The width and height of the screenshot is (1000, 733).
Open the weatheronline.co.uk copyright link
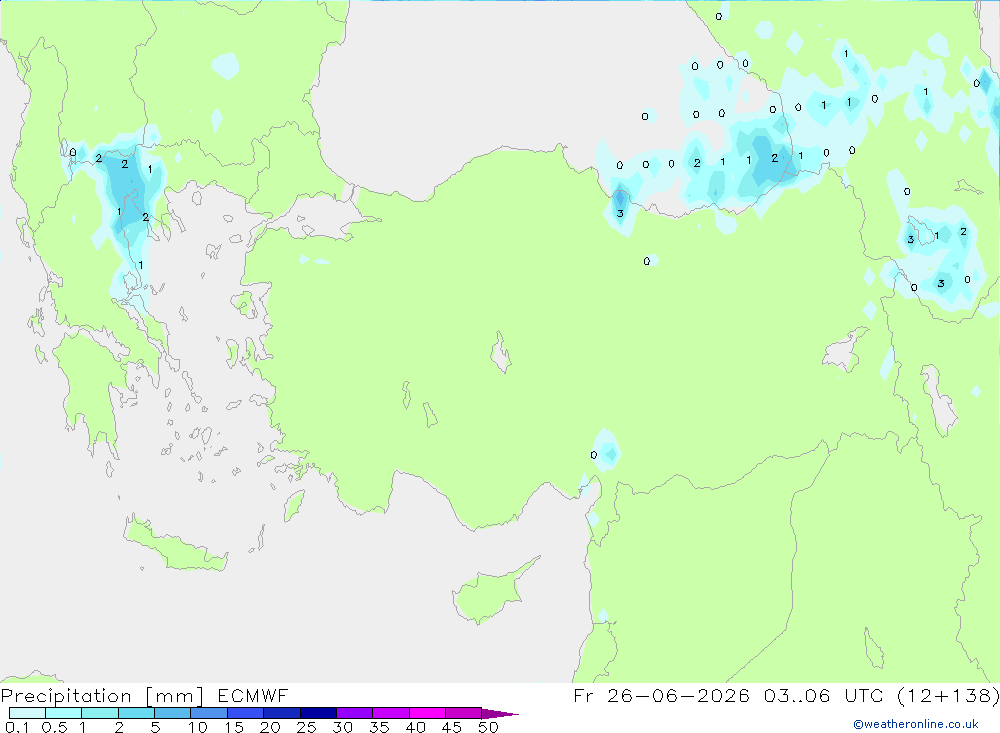(x=916, y=724)
